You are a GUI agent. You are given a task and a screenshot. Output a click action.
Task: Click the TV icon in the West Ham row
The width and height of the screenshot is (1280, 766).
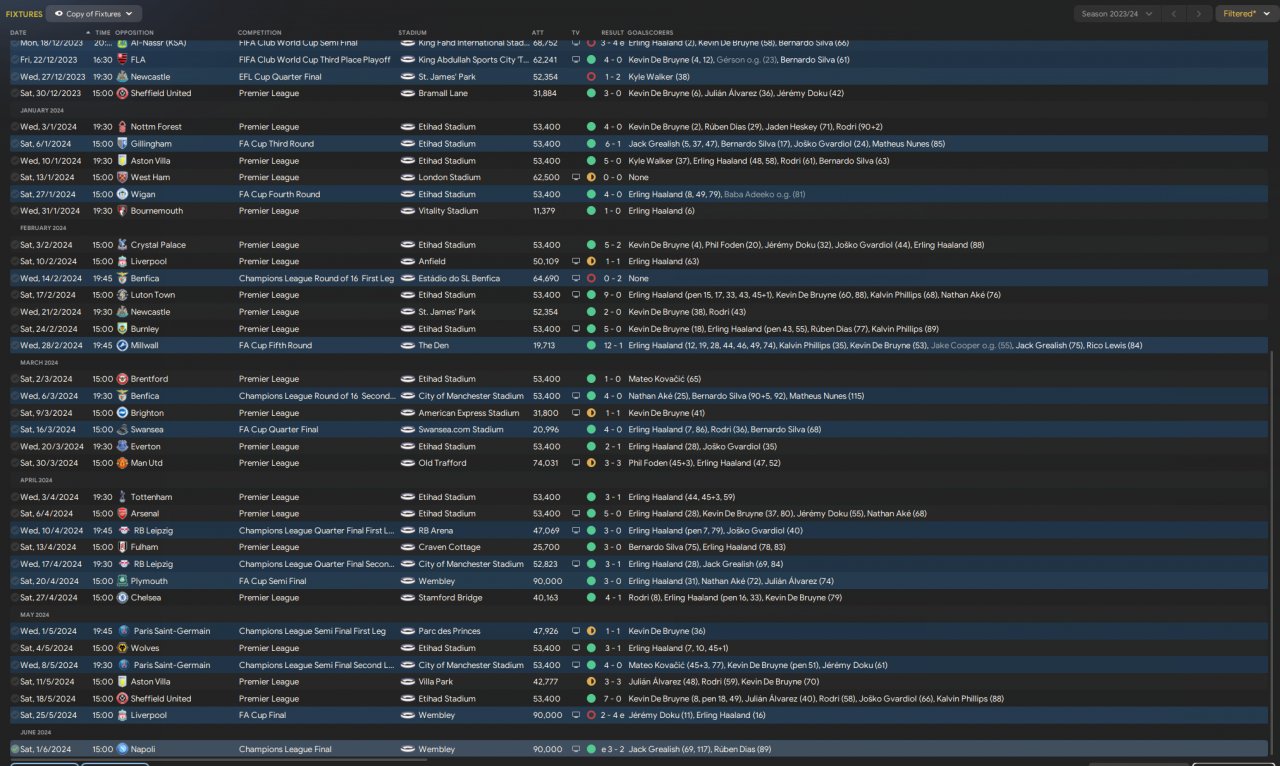pyautogui.click(x=575, y=177)
